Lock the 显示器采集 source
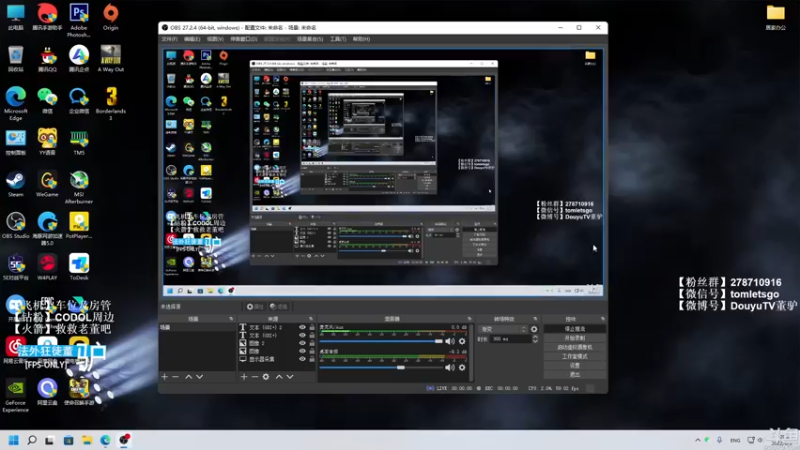This screenshot has width=800, height=450. point(312,359)
